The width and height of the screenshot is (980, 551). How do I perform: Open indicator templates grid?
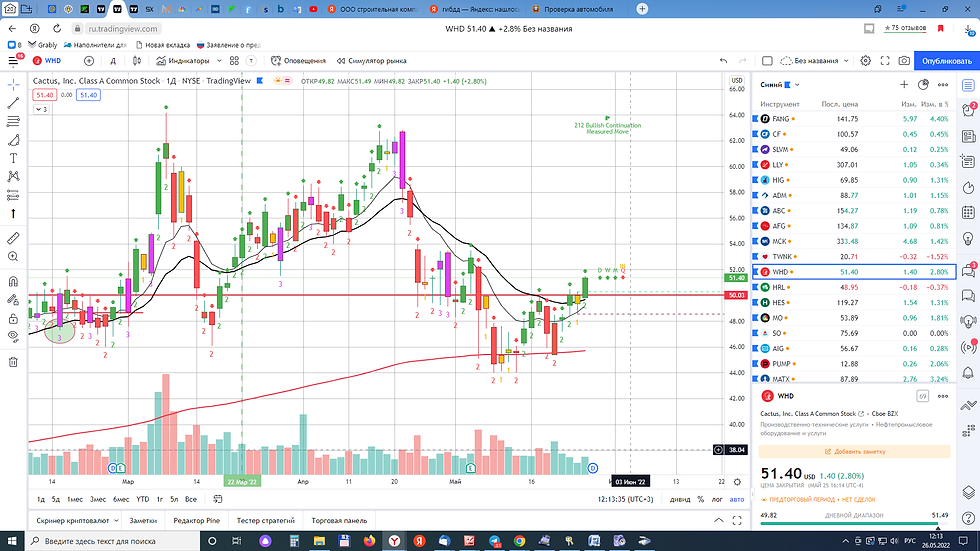(x=234, y=61)
